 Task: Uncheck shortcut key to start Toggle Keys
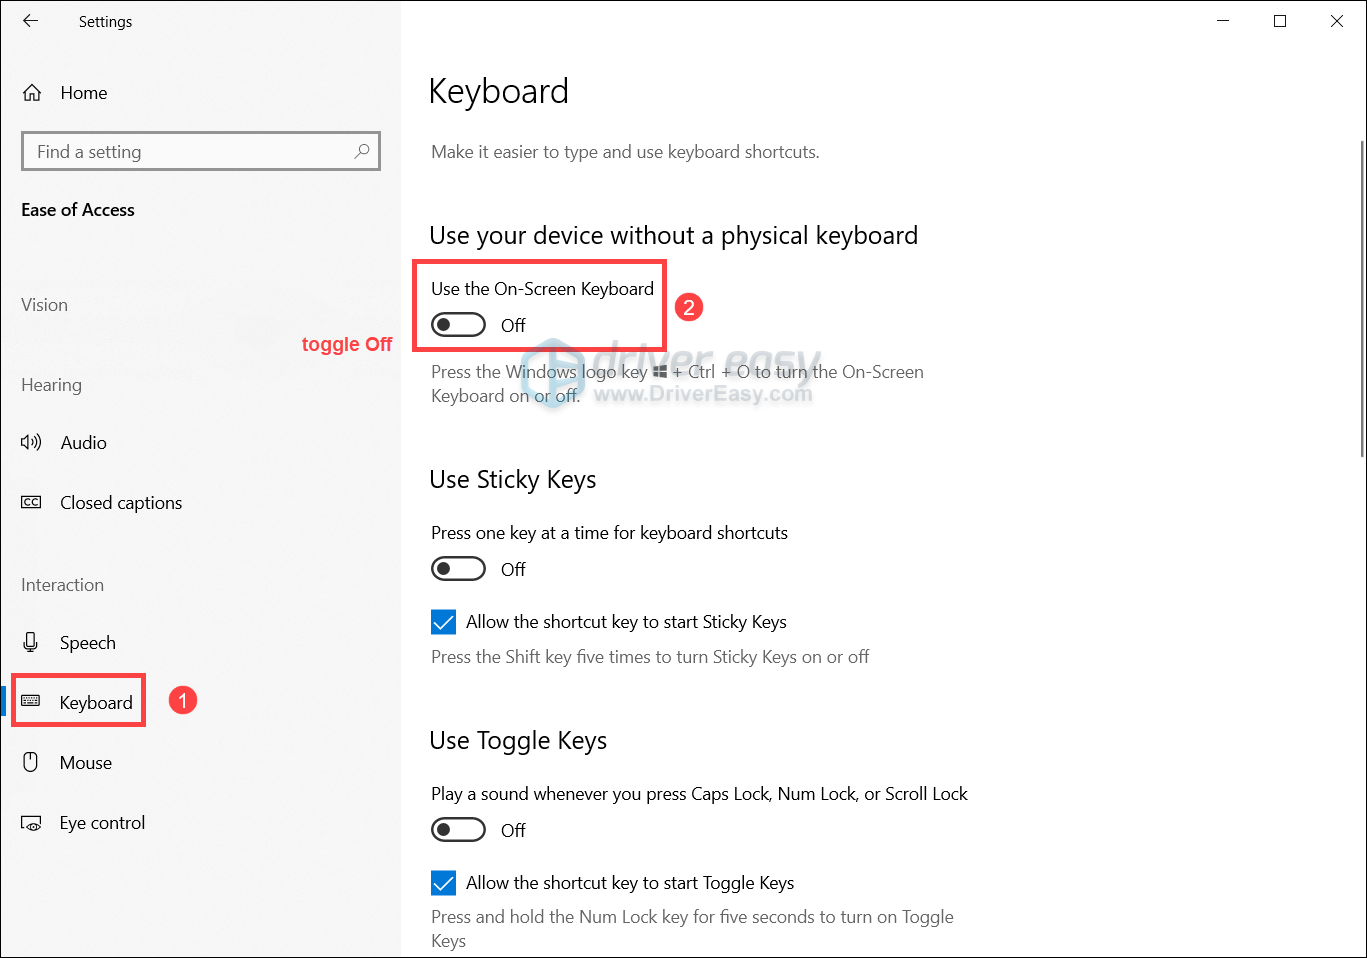[x=443, y=882]
